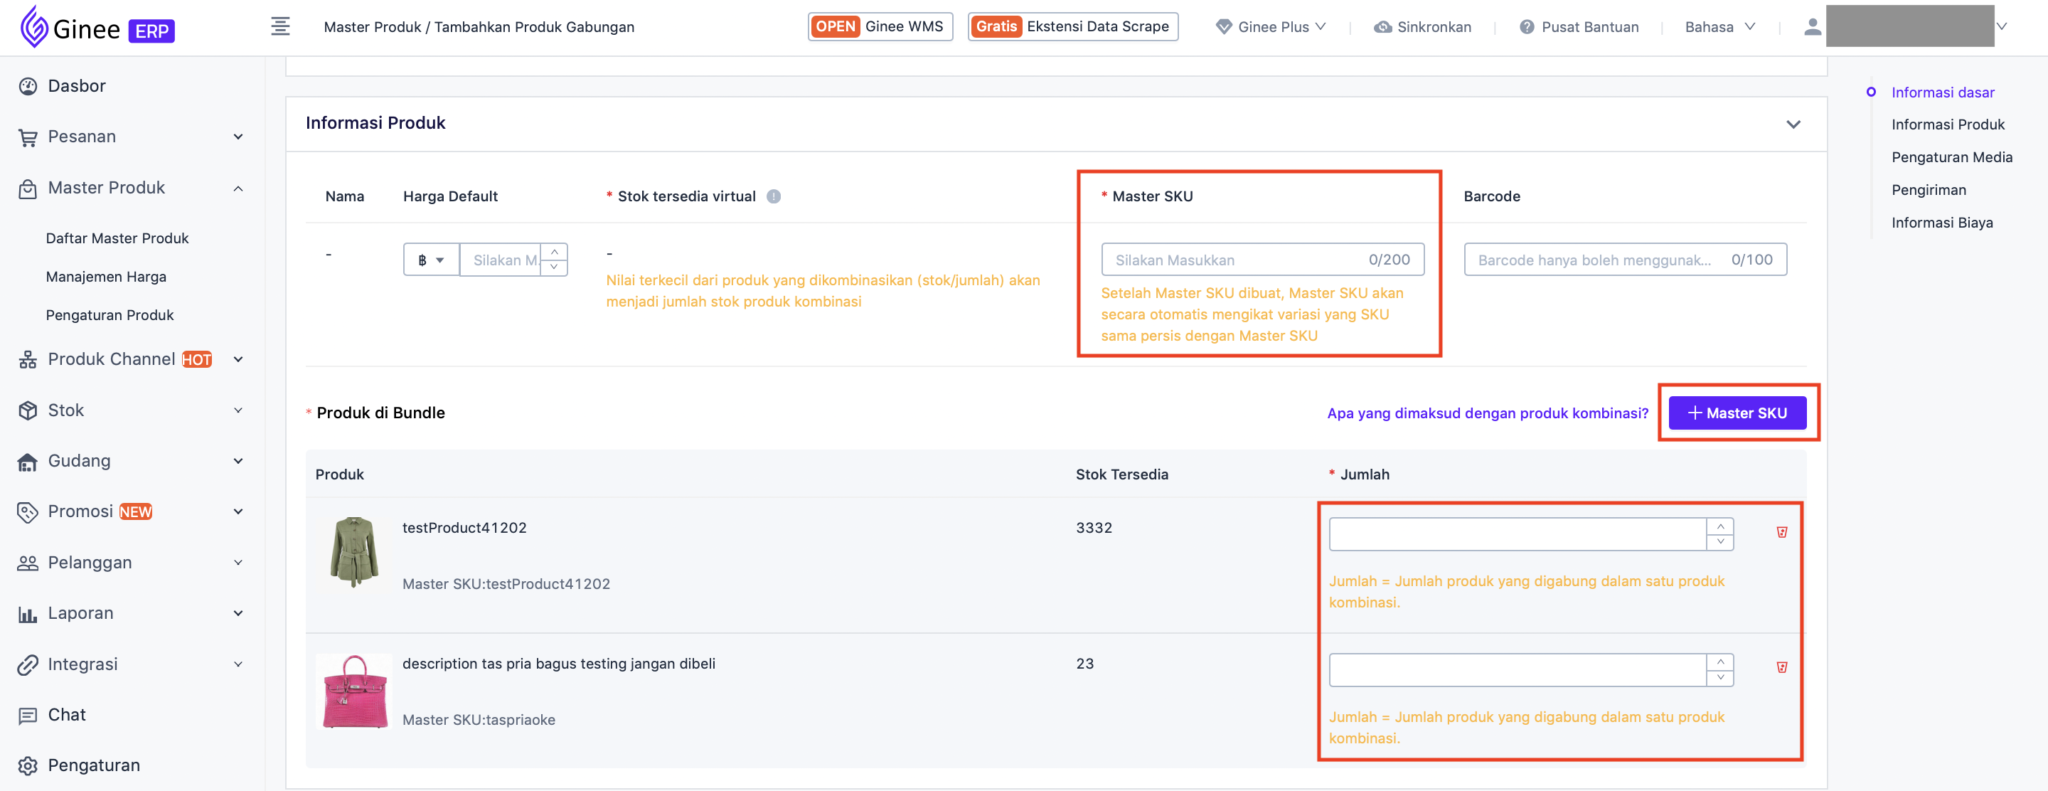Viewport: 2048px width, 791px height.
Task: Open the currency selector dropdown
Action: click(431, 260)
